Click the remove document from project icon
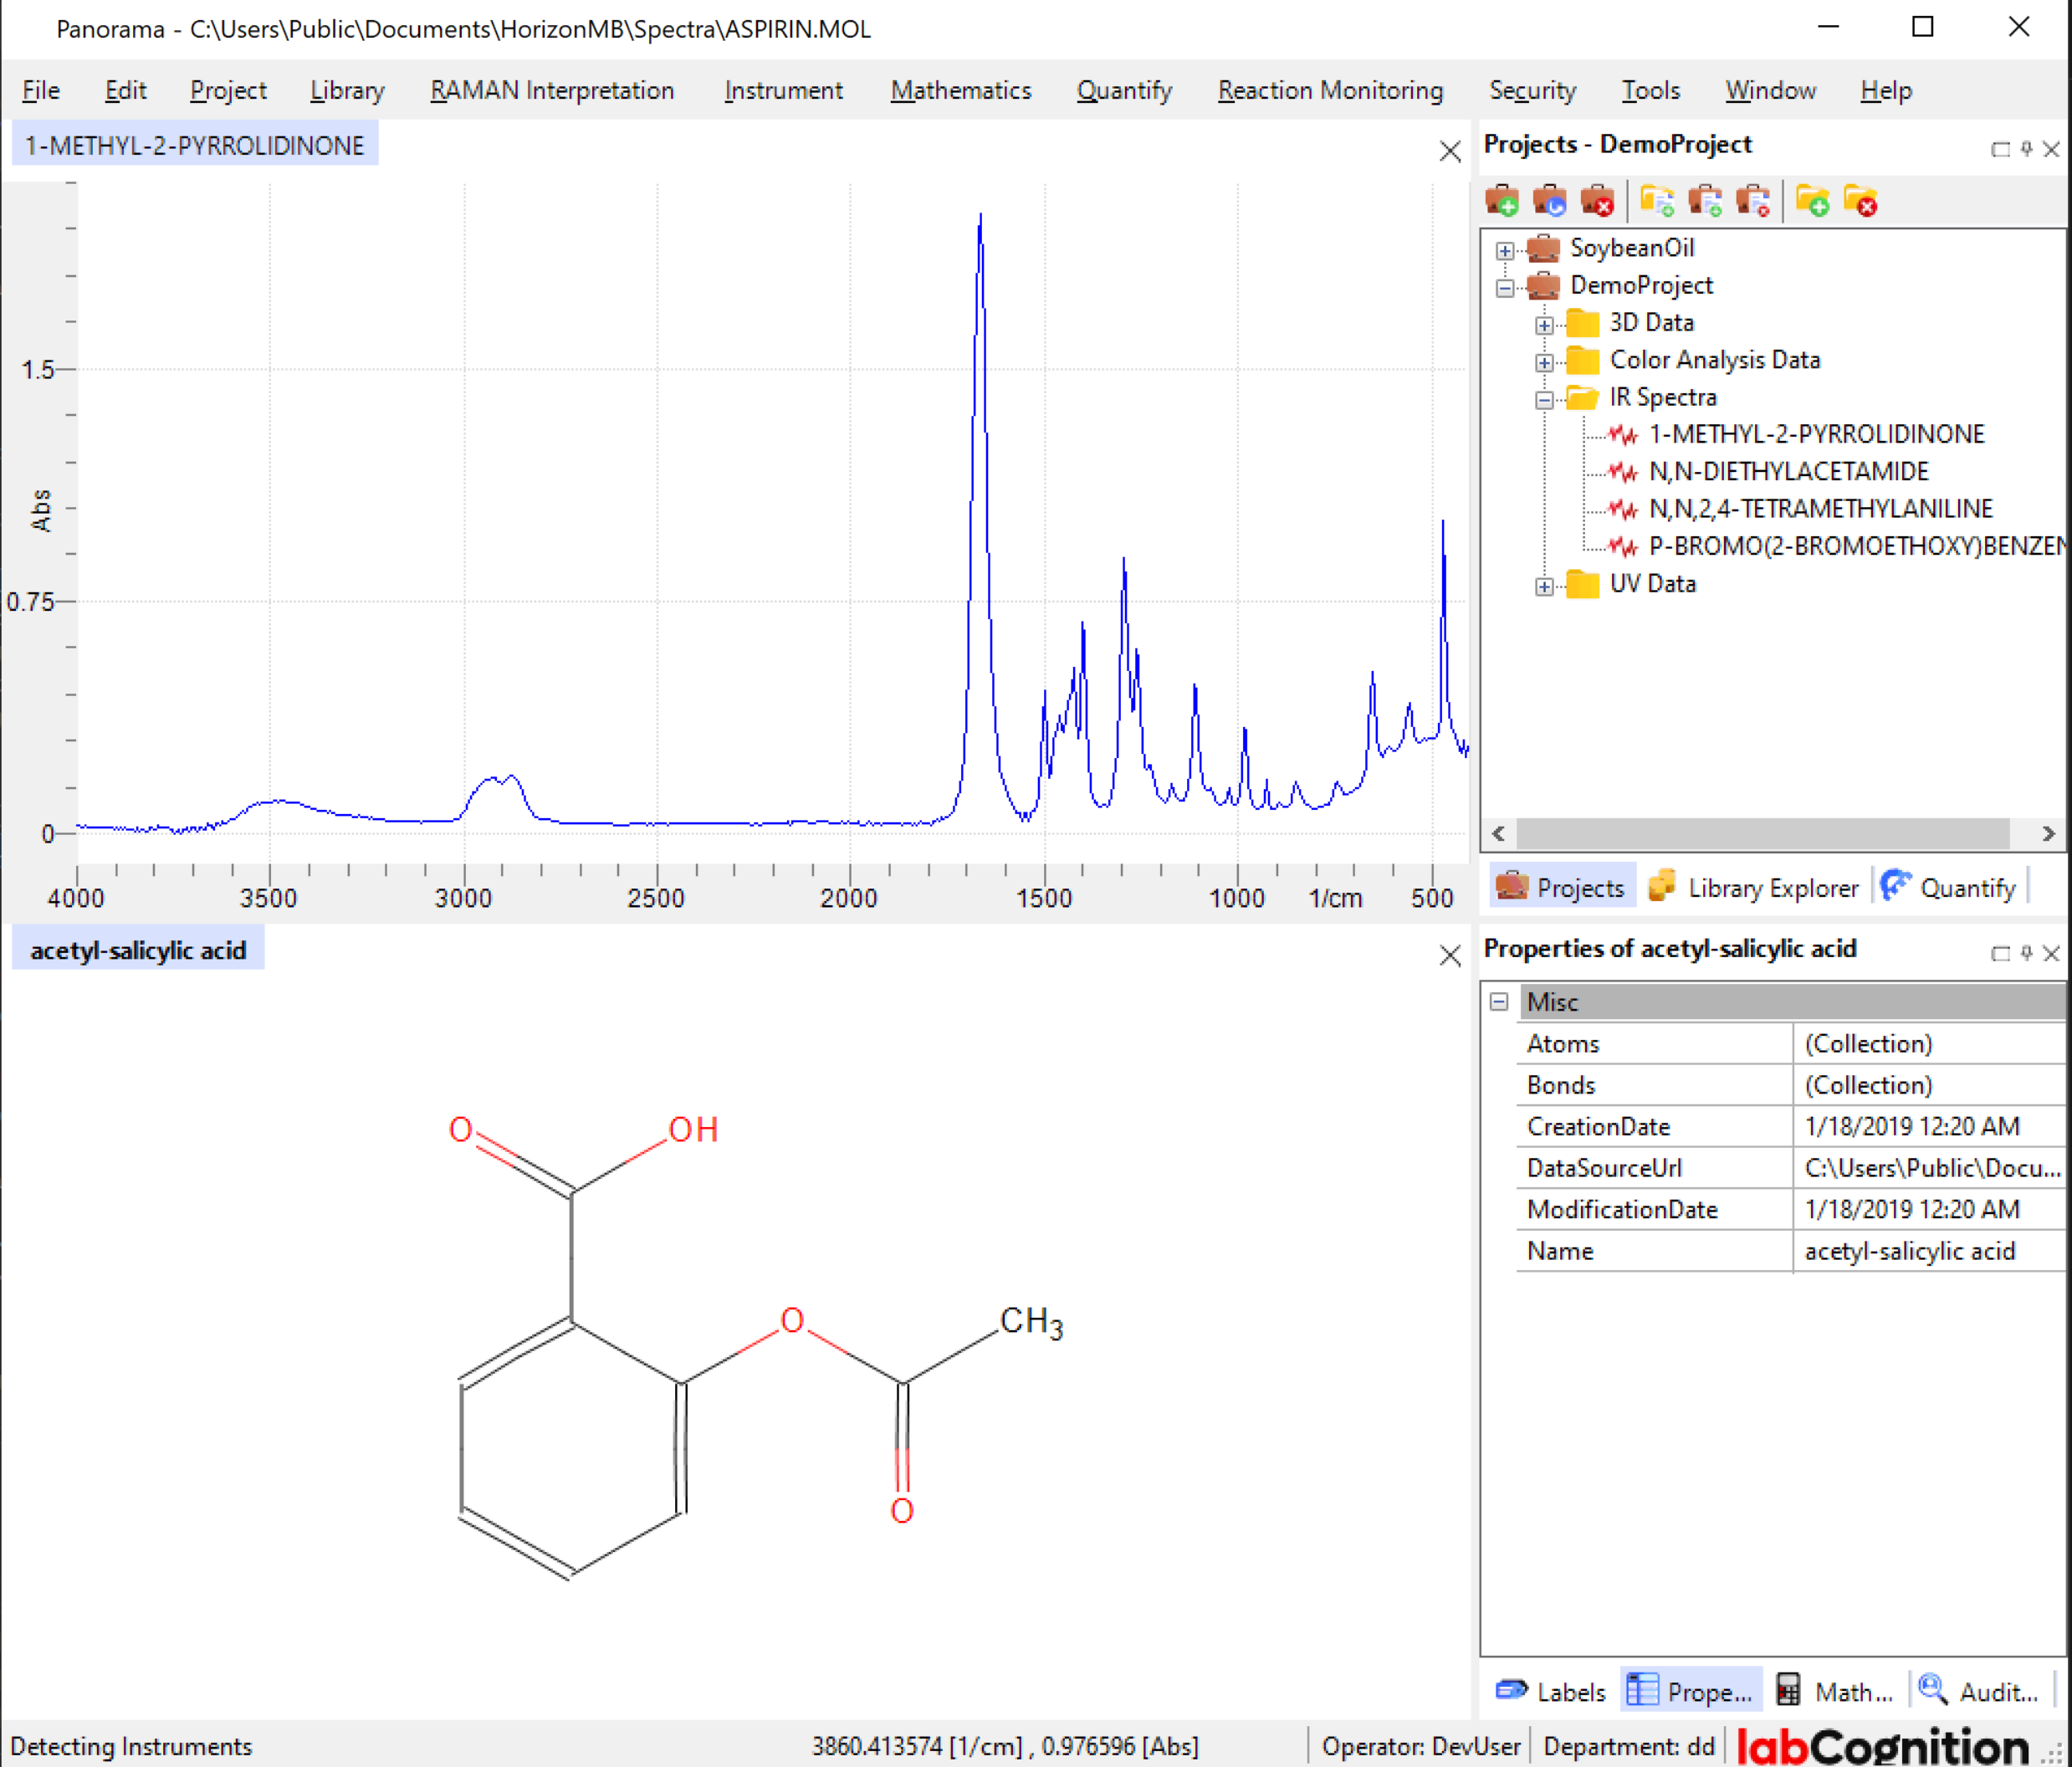2072x1767 pixels. (x=1753, y=201)
